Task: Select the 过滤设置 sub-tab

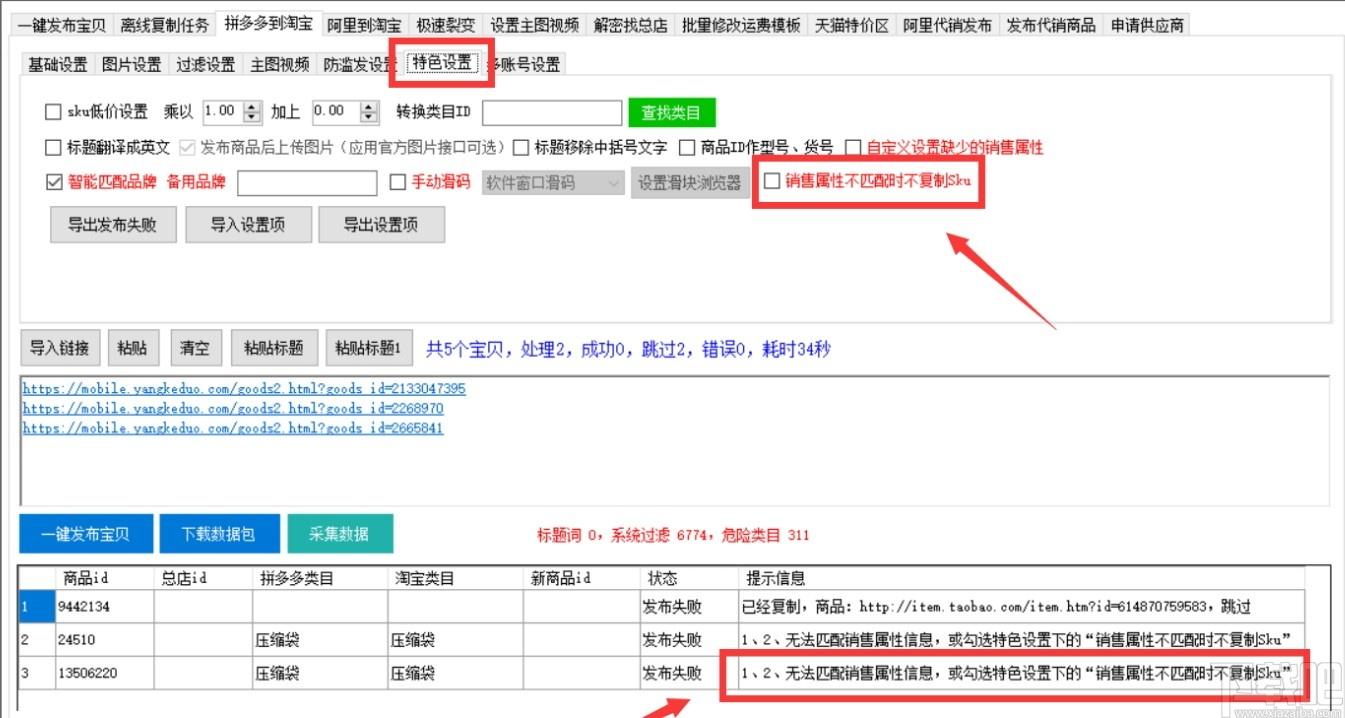Action: pos(205,64)
